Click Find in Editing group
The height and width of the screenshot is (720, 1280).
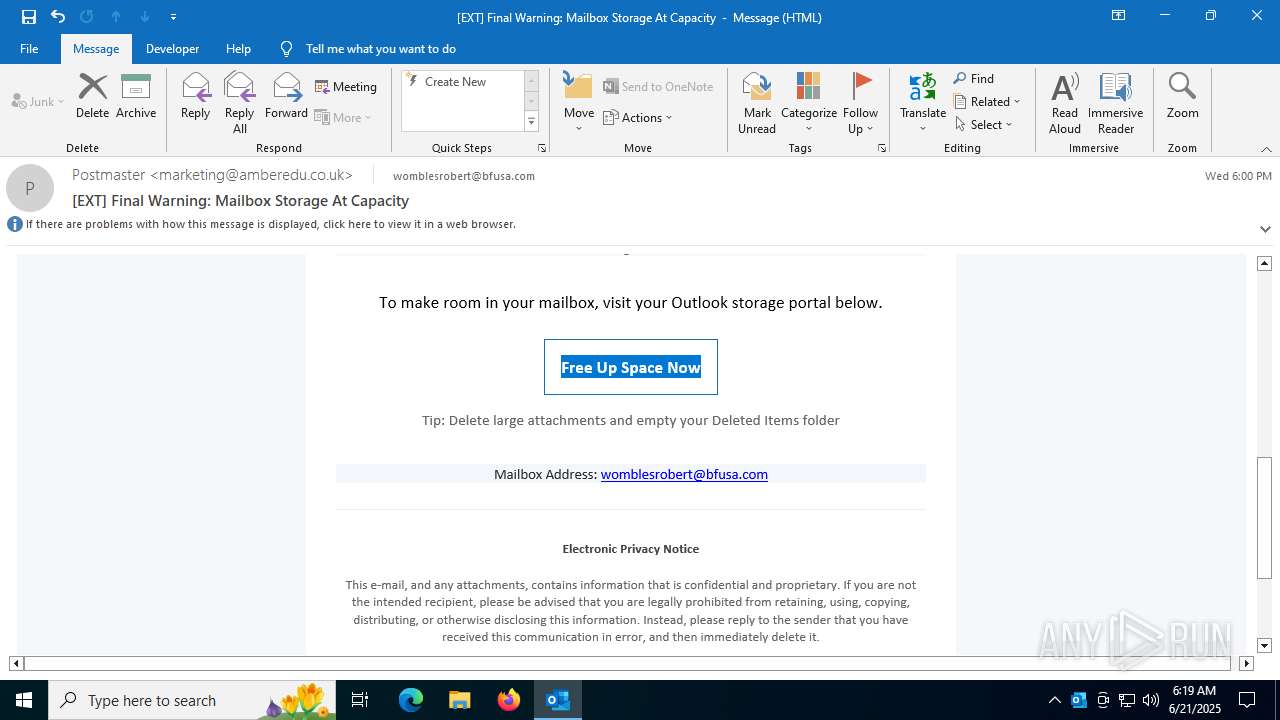[x=974, y=79]
